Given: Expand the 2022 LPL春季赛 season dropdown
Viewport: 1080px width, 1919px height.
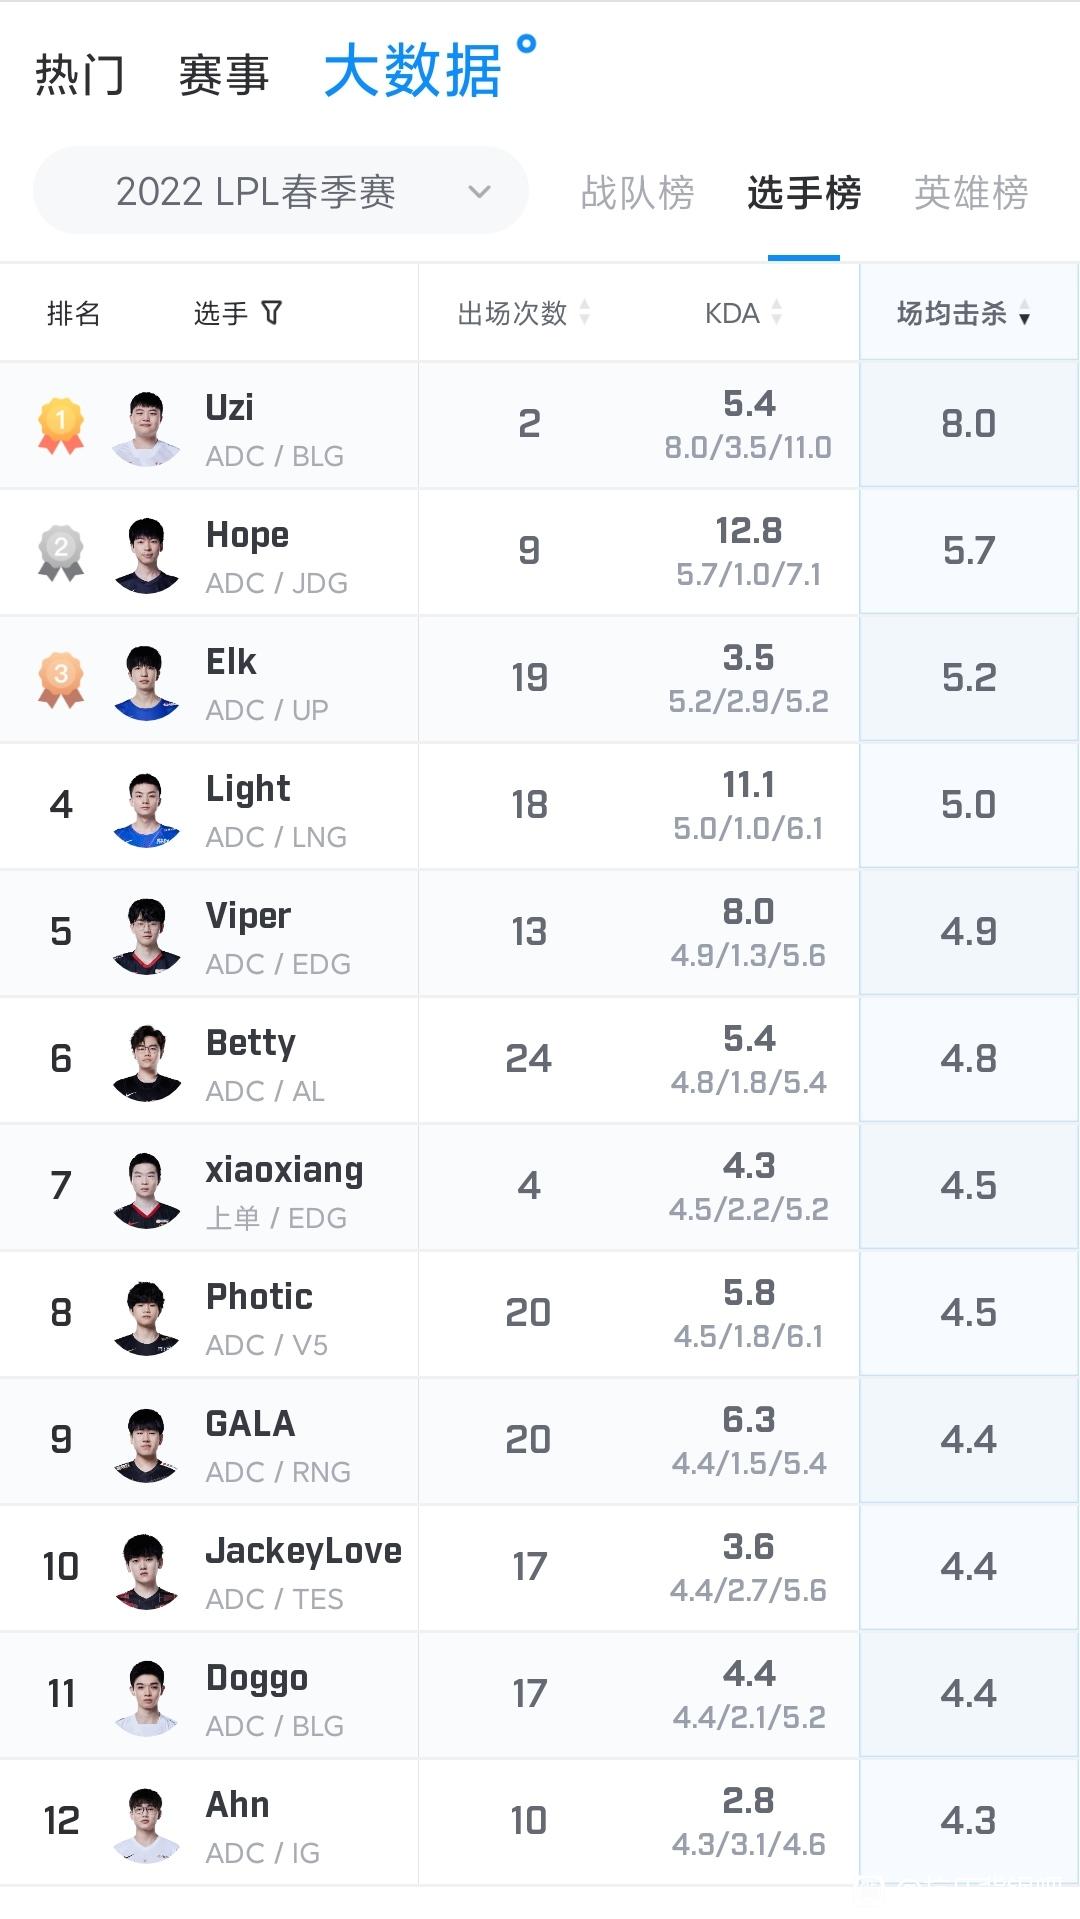Looking at the screenshot, I should coord(281,191).
